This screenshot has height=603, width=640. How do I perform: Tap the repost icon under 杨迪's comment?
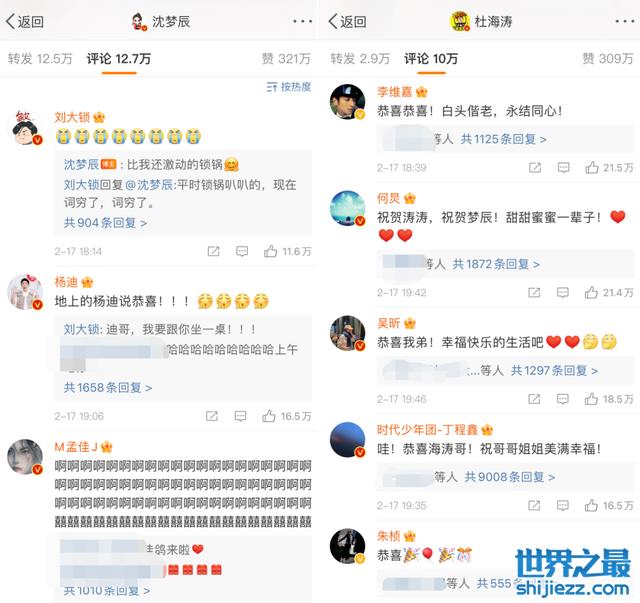212,416
